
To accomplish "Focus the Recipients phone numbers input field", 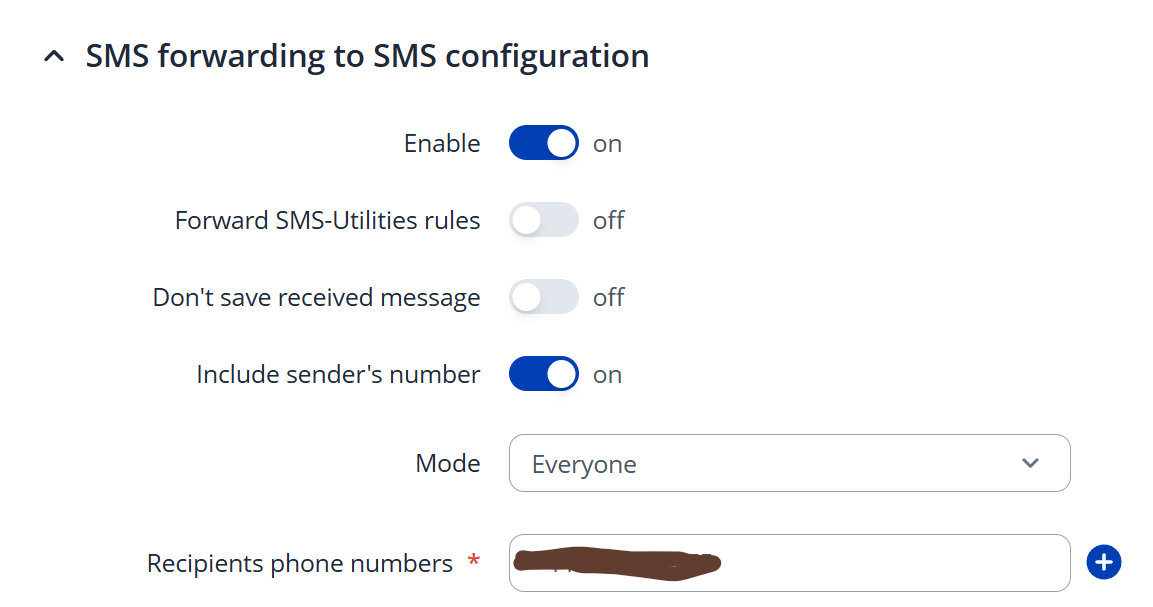I will pyautogui.click(x=880, y=563).
